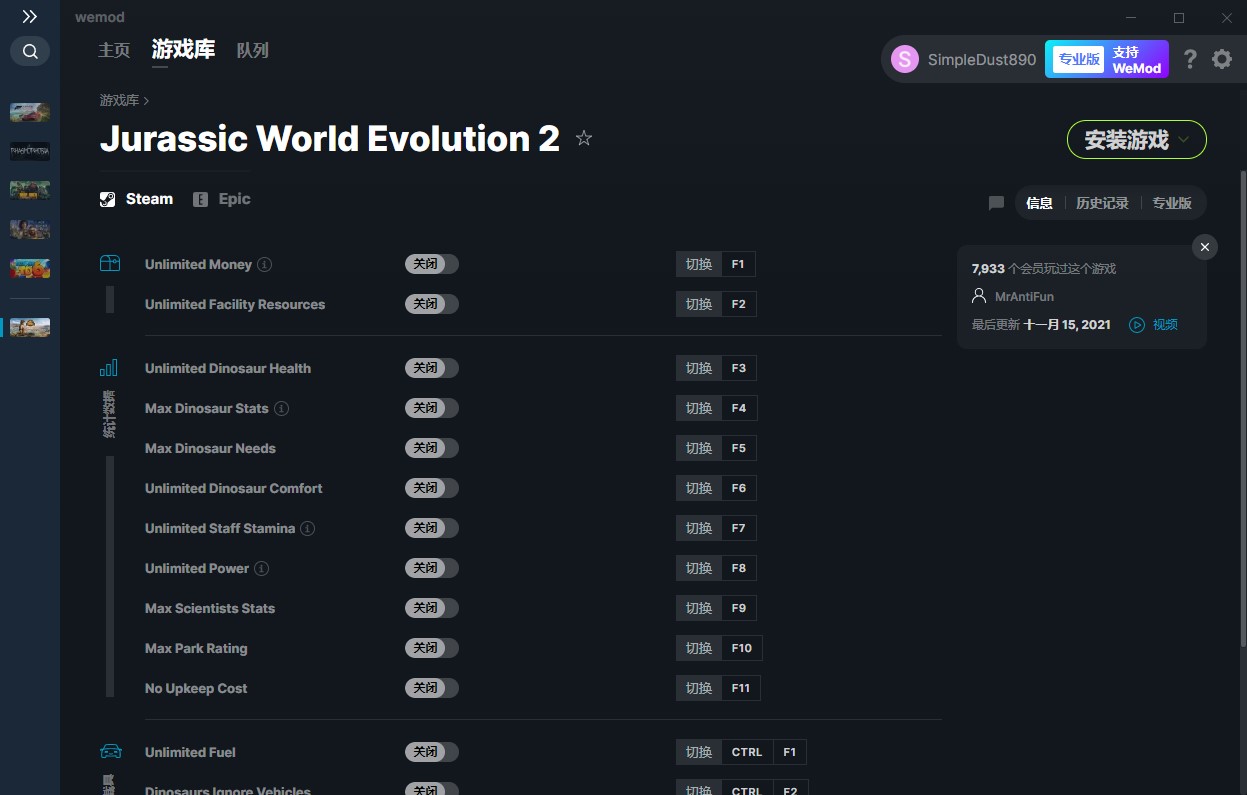
Task: Show info icon beside Unlimited Money
Action: [264, 264]
